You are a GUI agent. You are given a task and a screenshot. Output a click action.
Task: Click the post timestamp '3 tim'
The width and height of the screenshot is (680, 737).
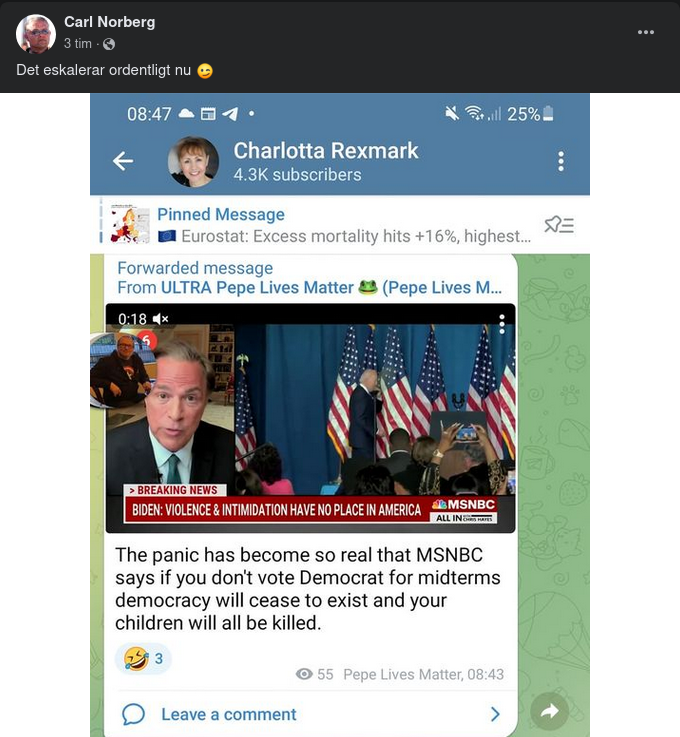(78, 44)
